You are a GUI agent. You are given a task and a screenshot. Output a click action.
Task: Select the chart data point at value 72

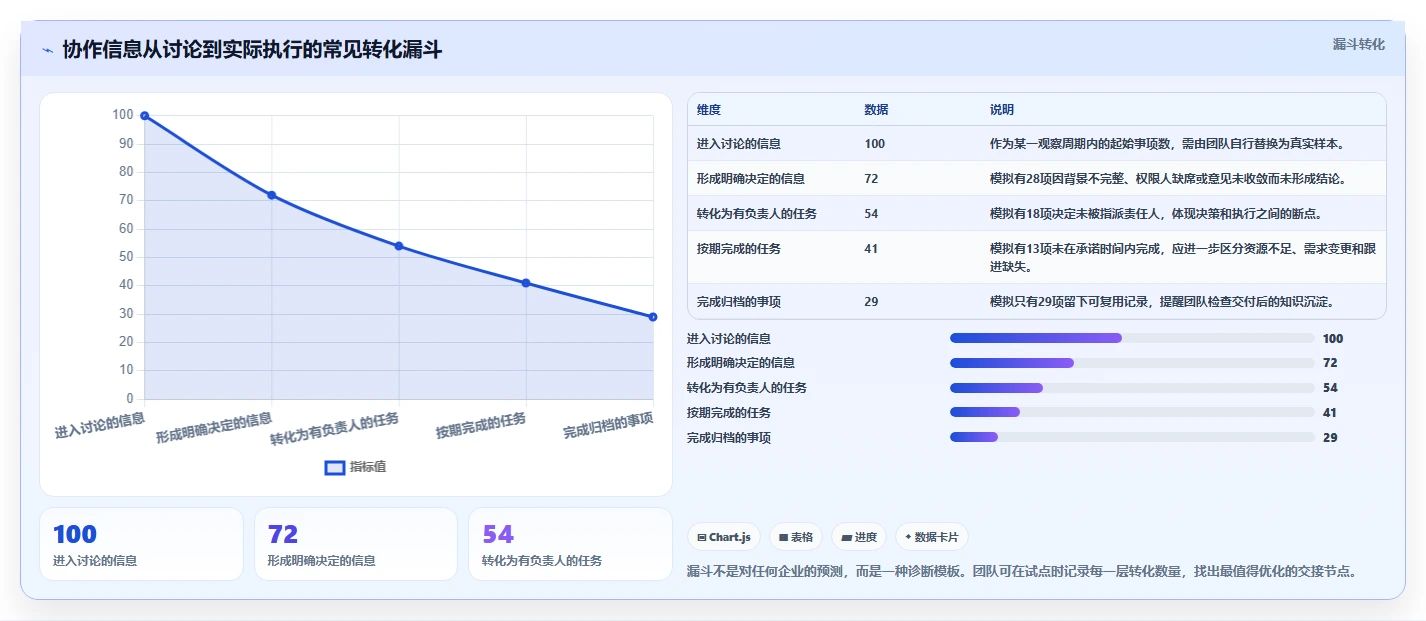[x=272, y=195]
